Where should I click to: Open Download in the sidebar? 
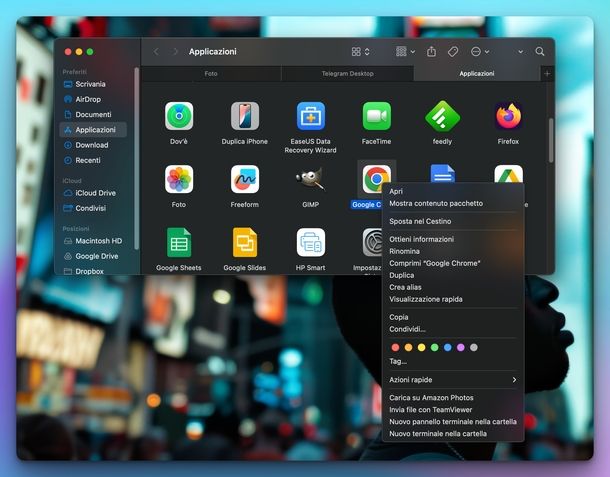coord(93,145)
